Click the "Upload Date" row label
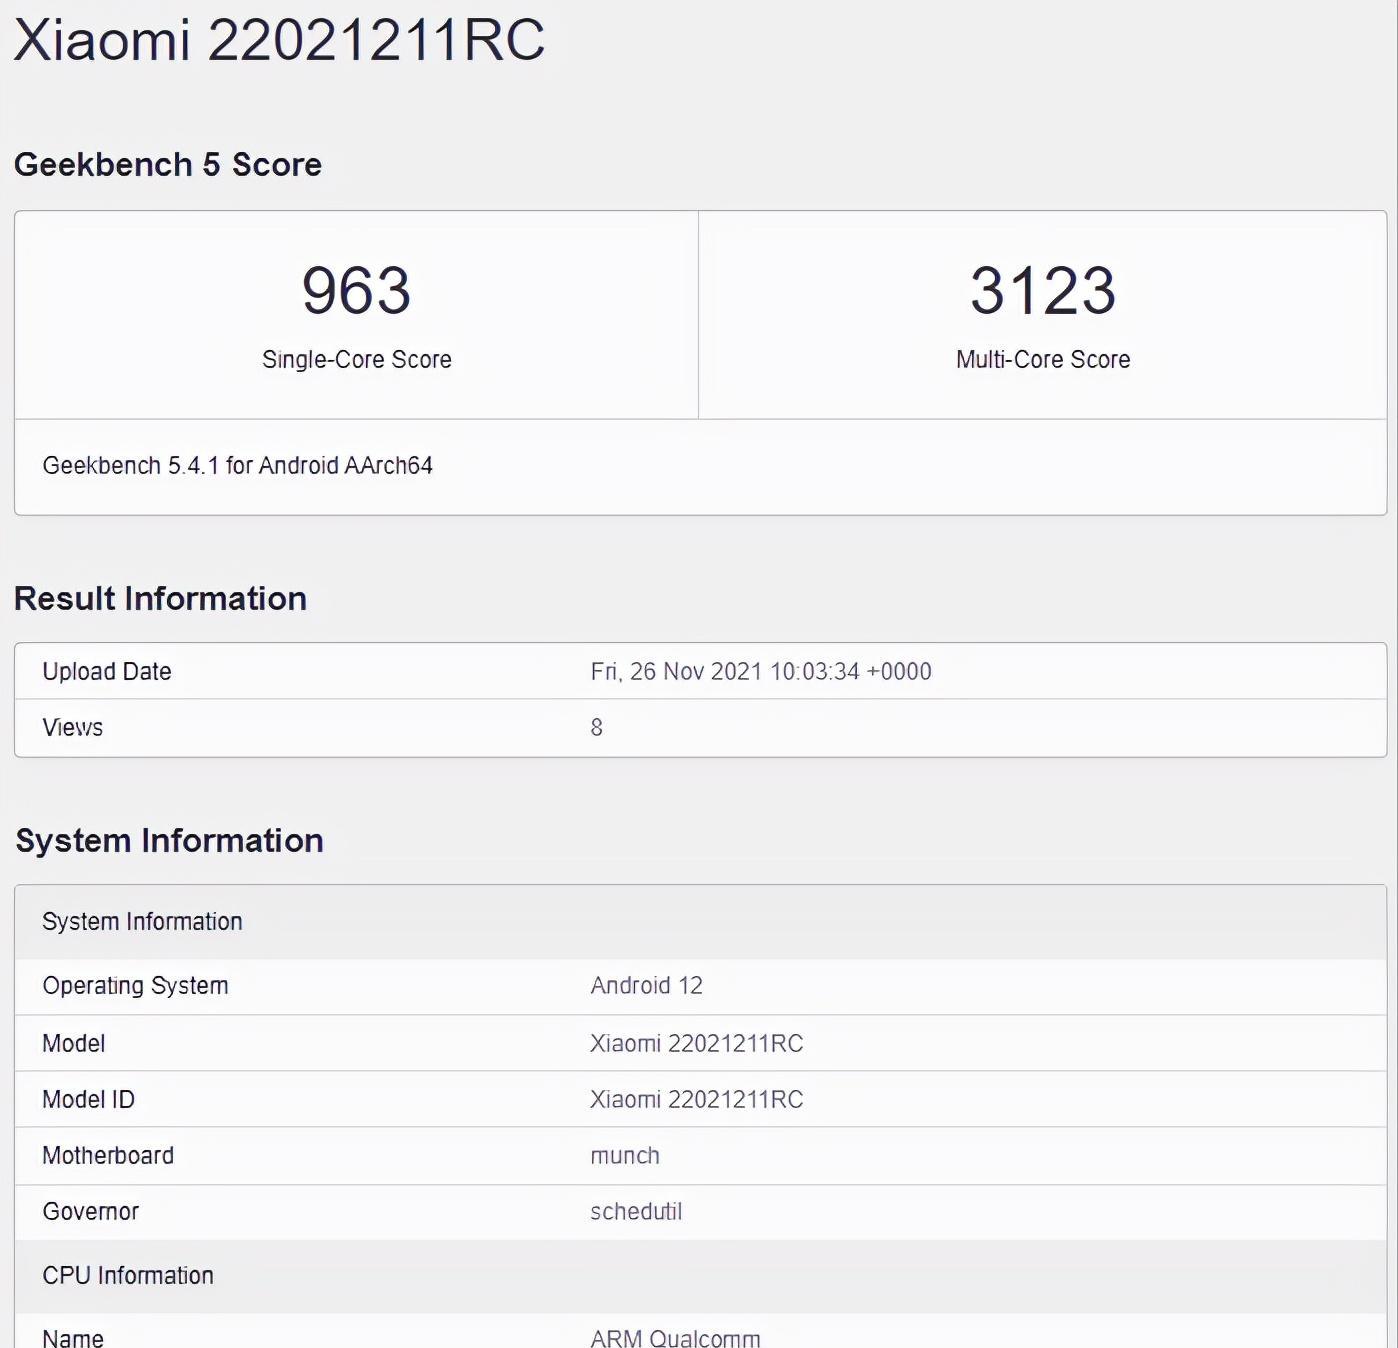This screenshot has height=1348, width=1398. [x=107, y=671]
